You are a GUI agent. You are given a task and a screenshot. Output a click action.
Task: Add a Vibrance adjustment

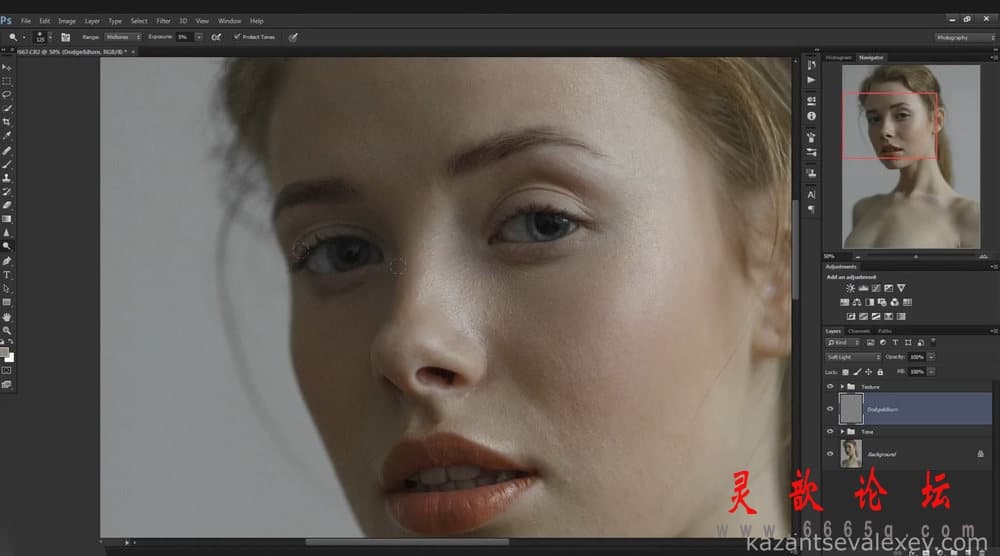pyautogui.click(x=901, y=288)
